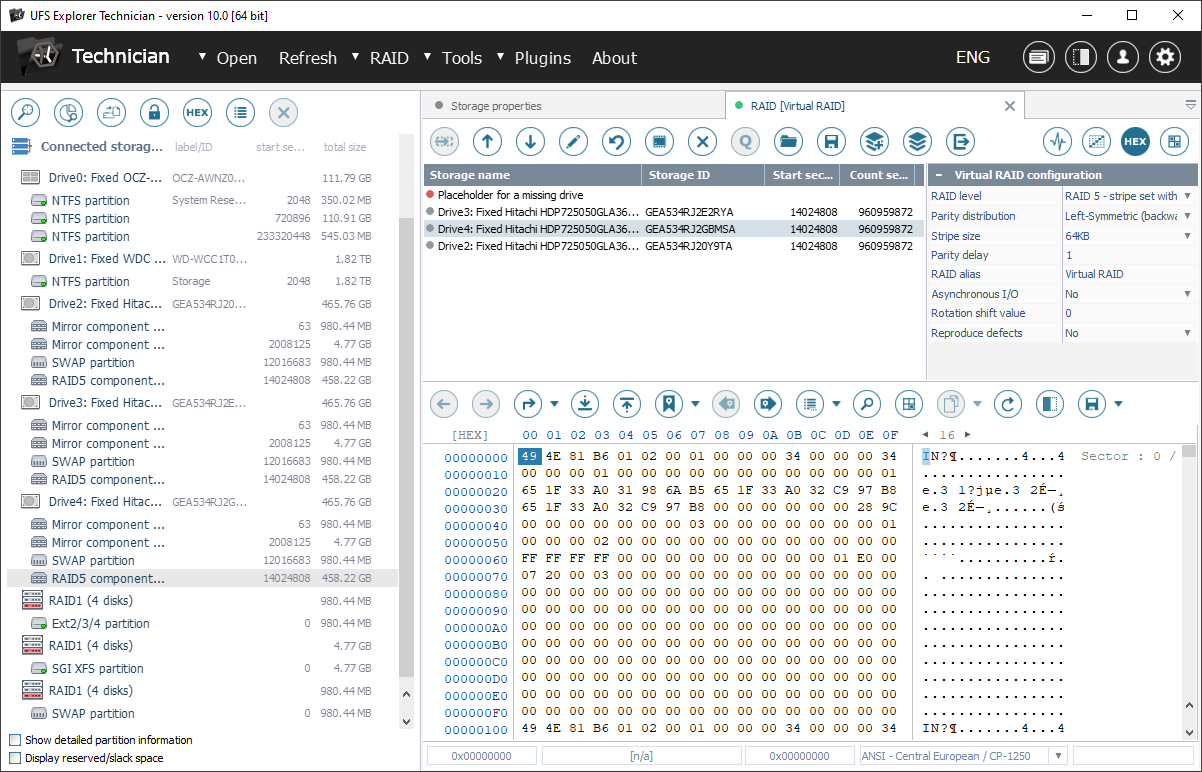Click the reload circular arrow in hex toolbar
This screenshot has width=1202, height=772.
point(1008,404)
